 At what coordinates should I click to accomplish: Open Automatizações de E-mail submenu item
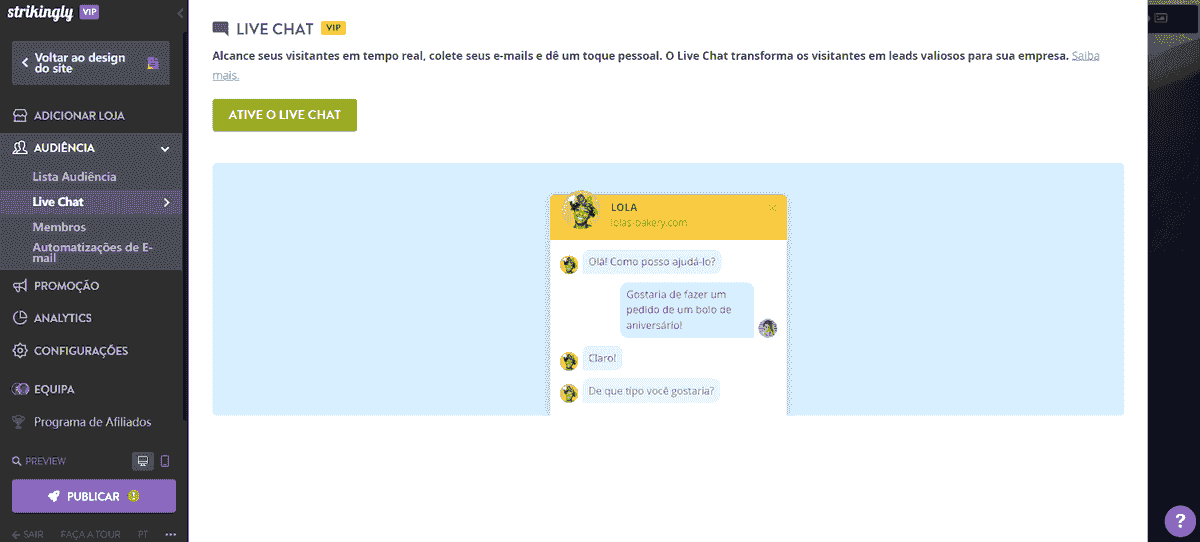point(92,252)
